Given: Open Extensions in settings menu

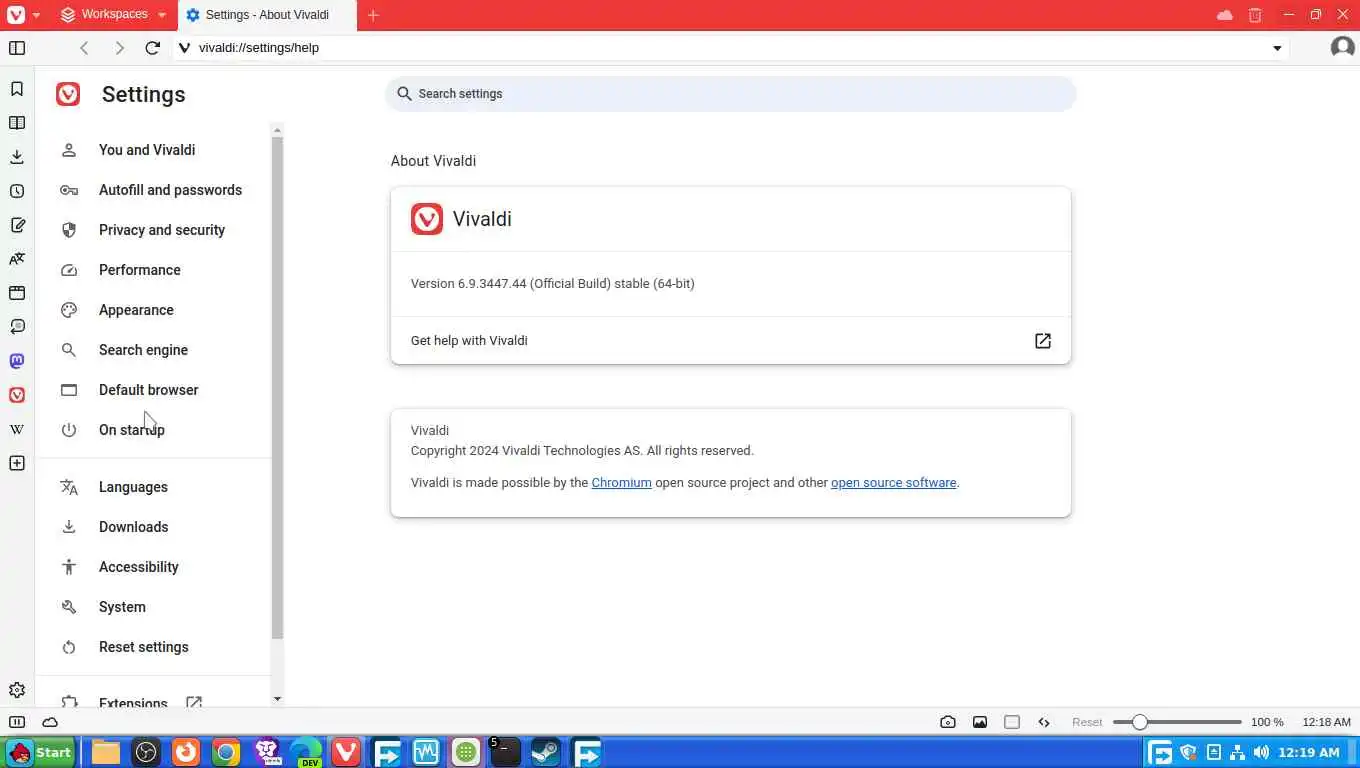Looking at the screenshot, I should [x=133, y=702].
